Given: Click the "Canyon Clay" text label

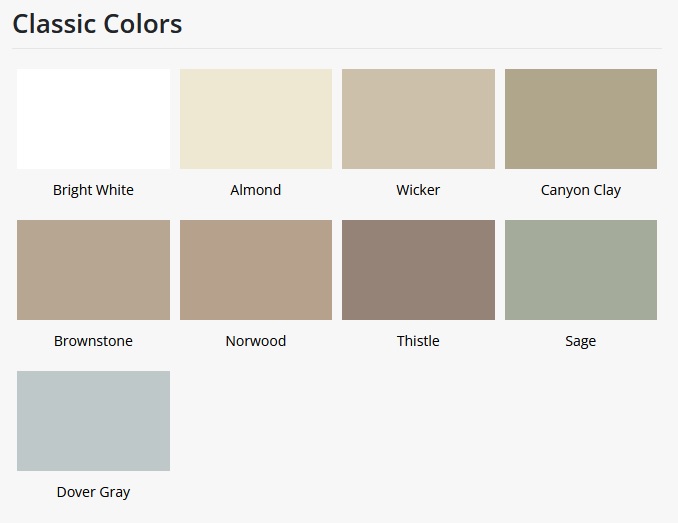Looking at the screenshot, I should 581,190.
